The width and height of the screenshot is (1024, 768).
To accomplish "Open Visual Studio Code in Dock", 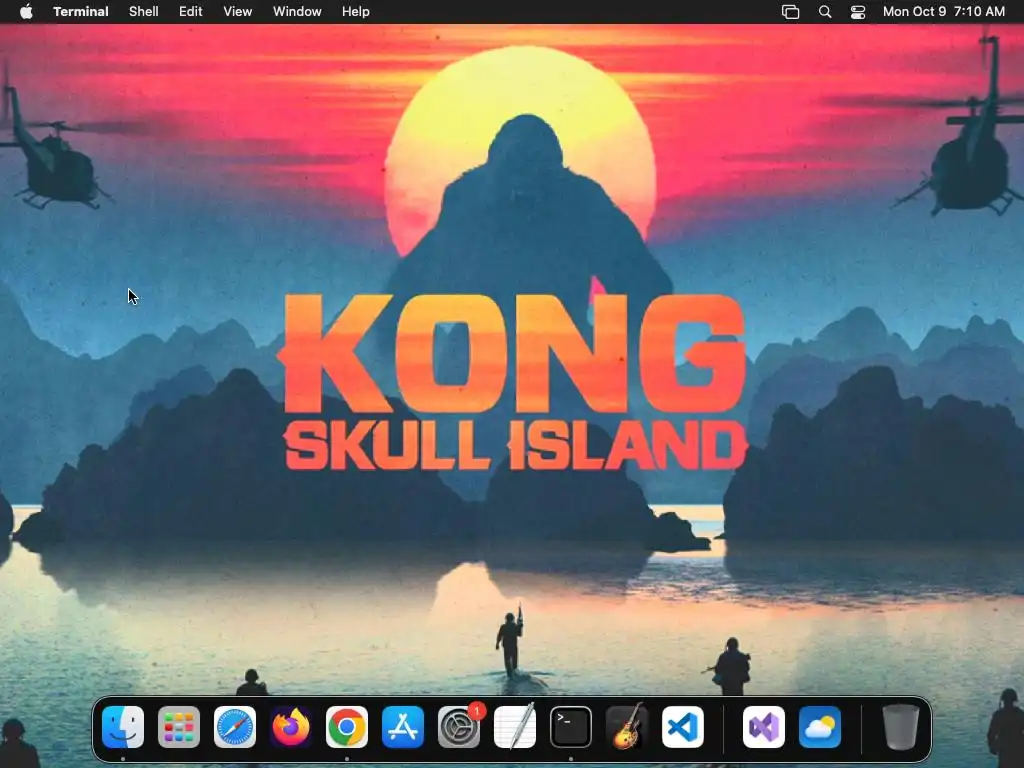I will 683,727.
